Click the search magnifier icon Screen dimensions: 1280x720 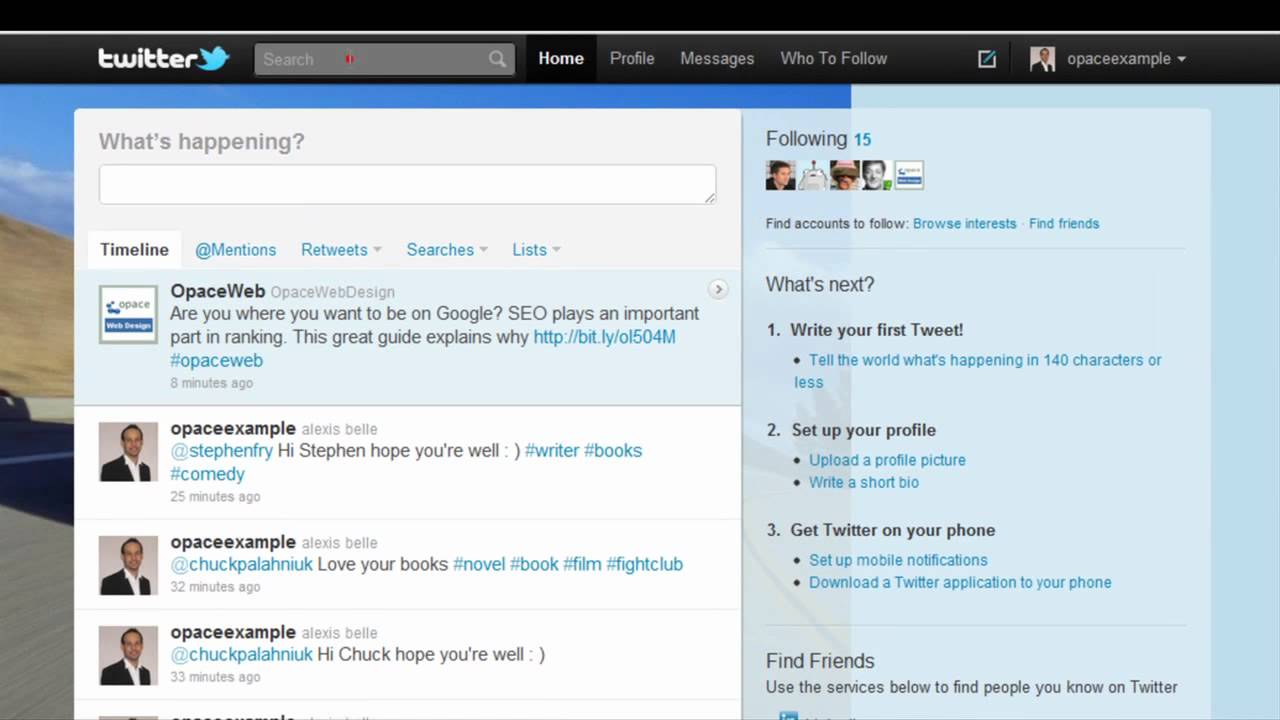497,59
